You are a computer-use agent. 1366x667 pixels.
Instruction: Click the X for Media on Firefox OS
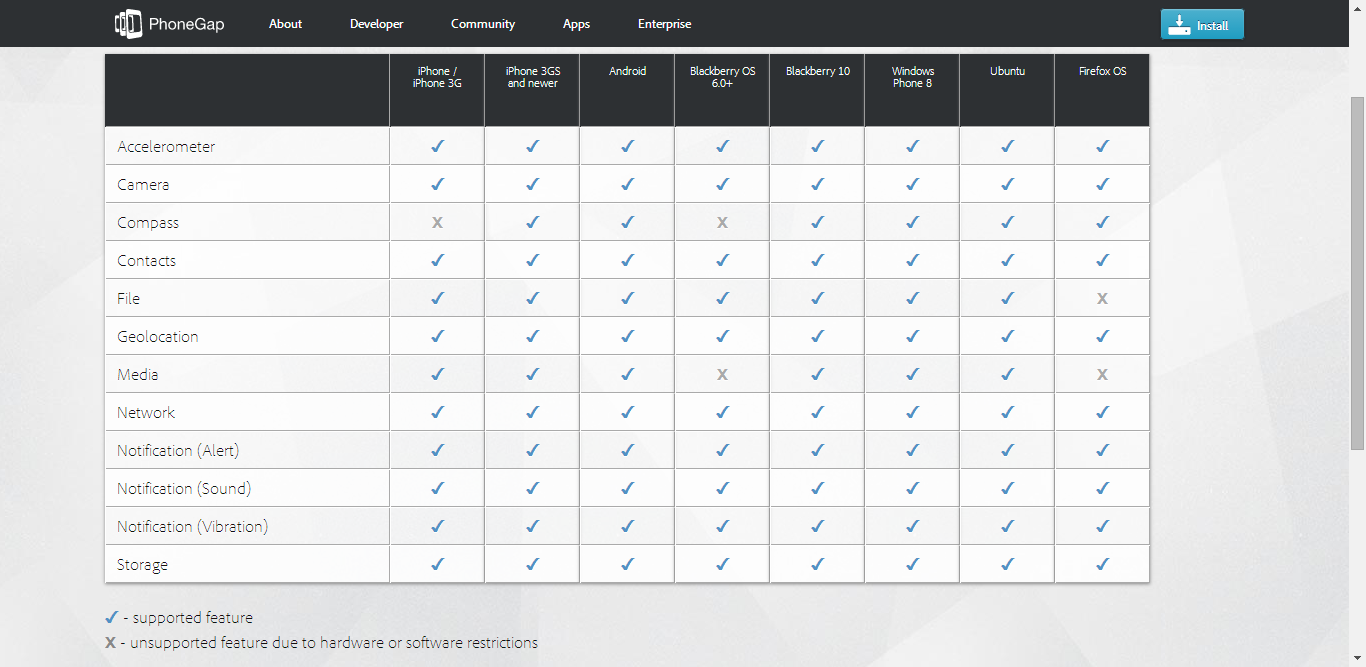click(1102, 374)
